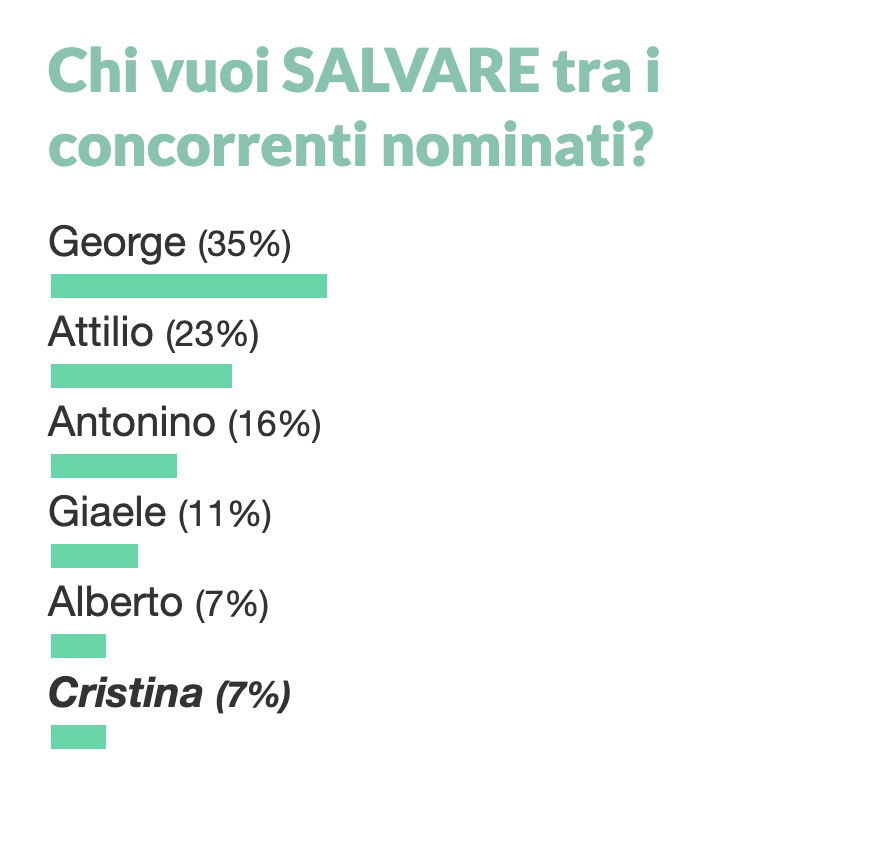Select the Antonino (16%) option label

(x=185, y=423)
